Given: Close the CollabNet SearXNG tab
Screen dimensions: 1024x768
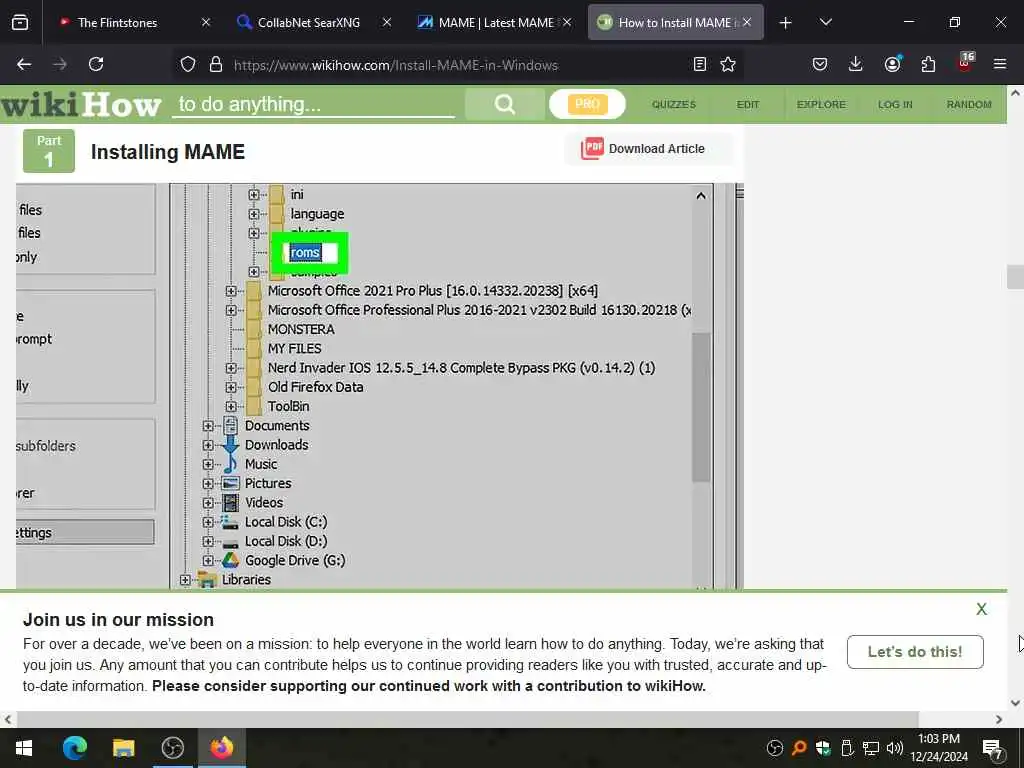Looking at the screenshot, I should coord(387,22).
